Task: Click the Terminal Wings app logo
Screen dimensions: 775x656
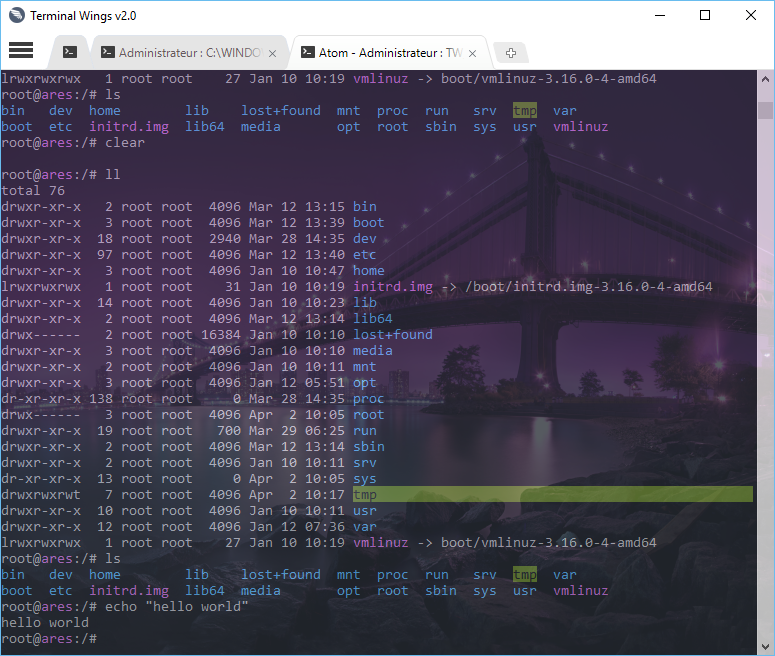Action: click(16, 15)
